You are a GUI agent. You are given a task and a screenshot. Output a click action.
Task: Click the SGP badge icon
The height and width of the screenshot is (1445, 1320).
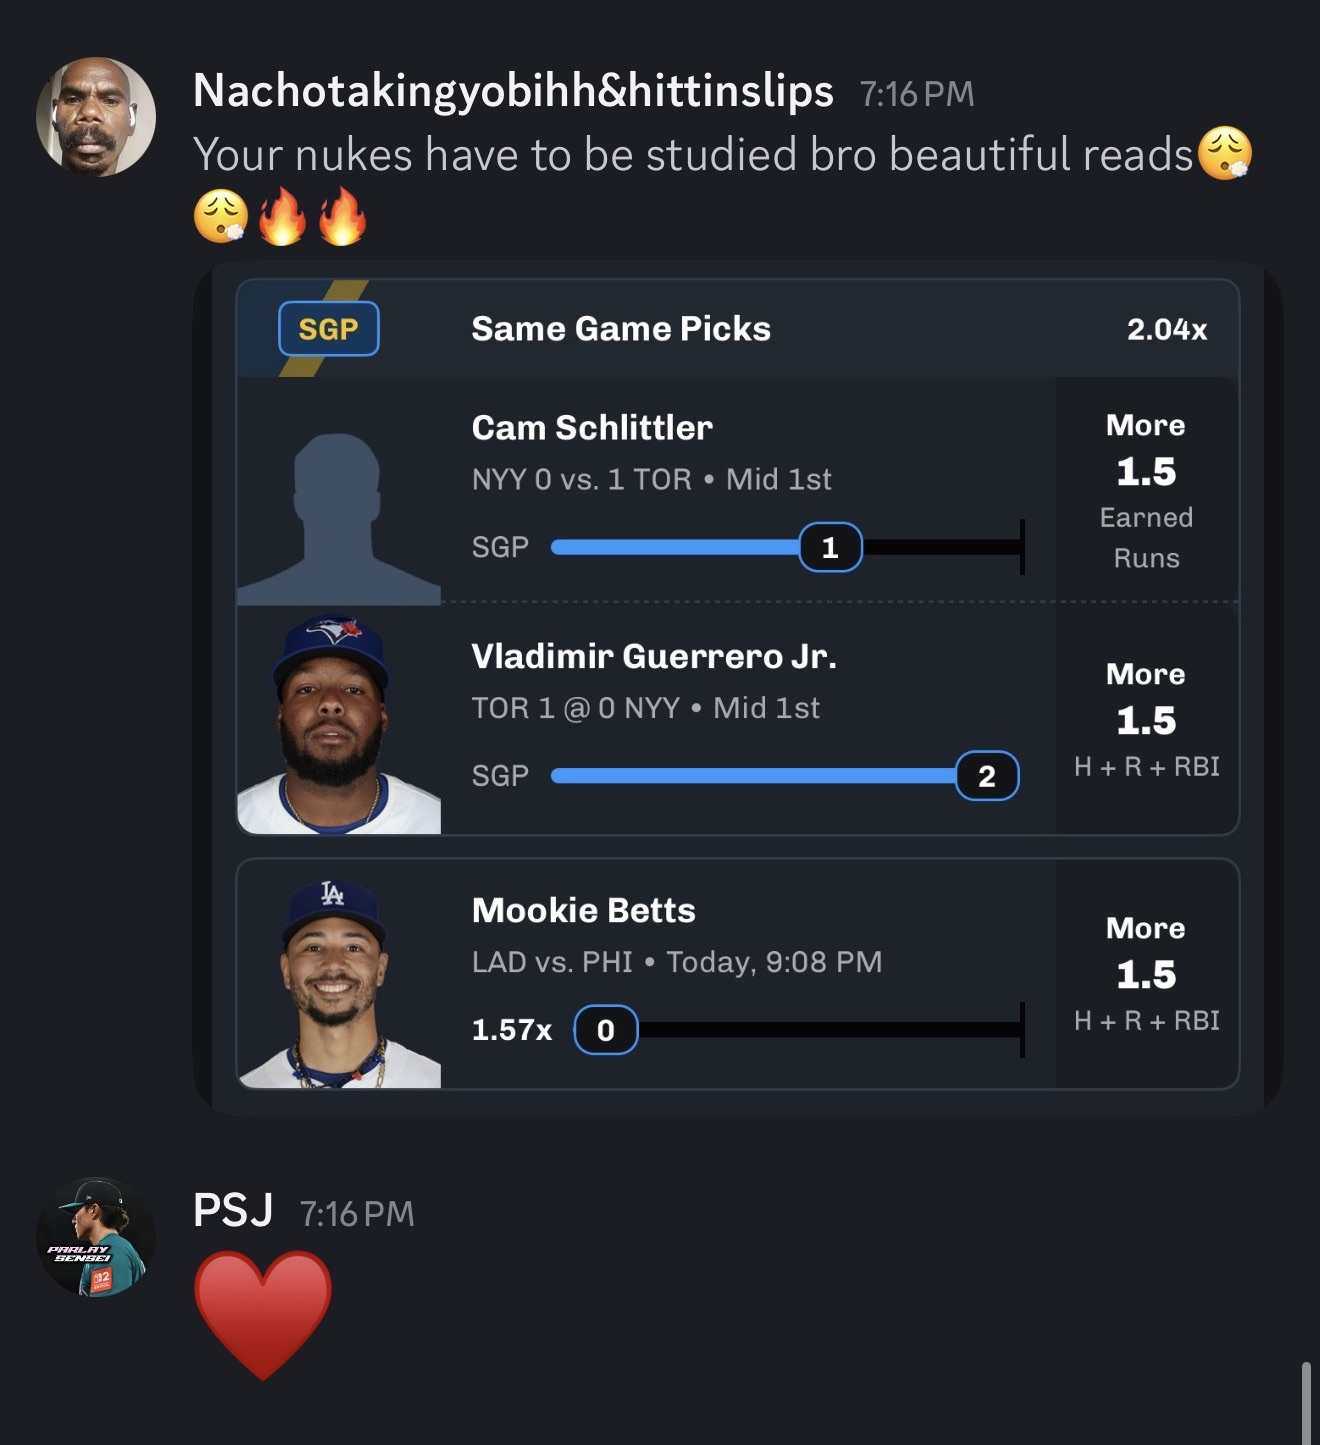pyautogui.click(x=328, y=329)
